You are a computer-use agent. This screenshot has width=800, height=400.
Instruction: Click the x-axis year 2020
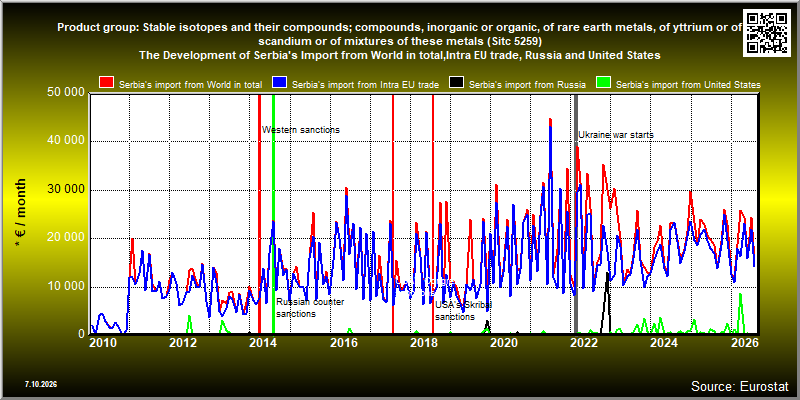(505, 342)
